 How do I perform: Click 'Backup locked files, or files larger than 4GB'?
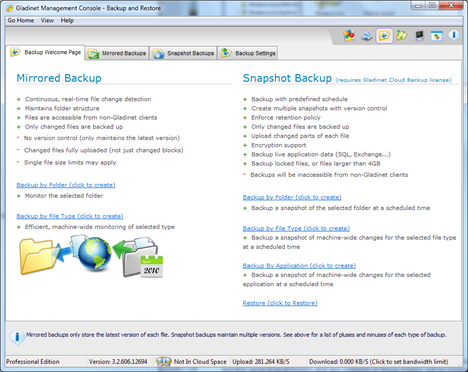pos(316,163)
